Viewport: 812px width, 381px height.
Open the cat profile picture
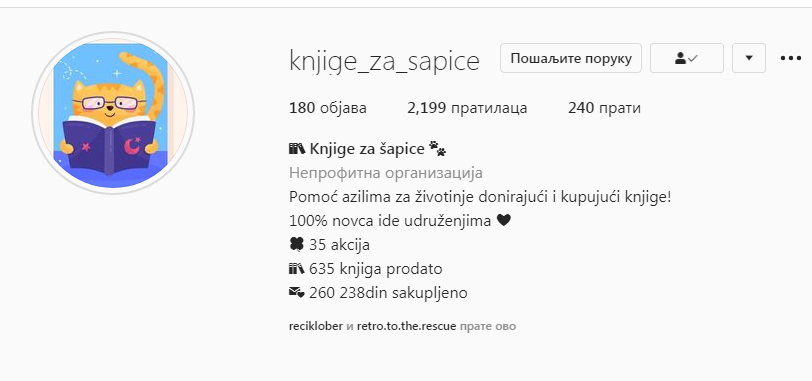(113, 113)
